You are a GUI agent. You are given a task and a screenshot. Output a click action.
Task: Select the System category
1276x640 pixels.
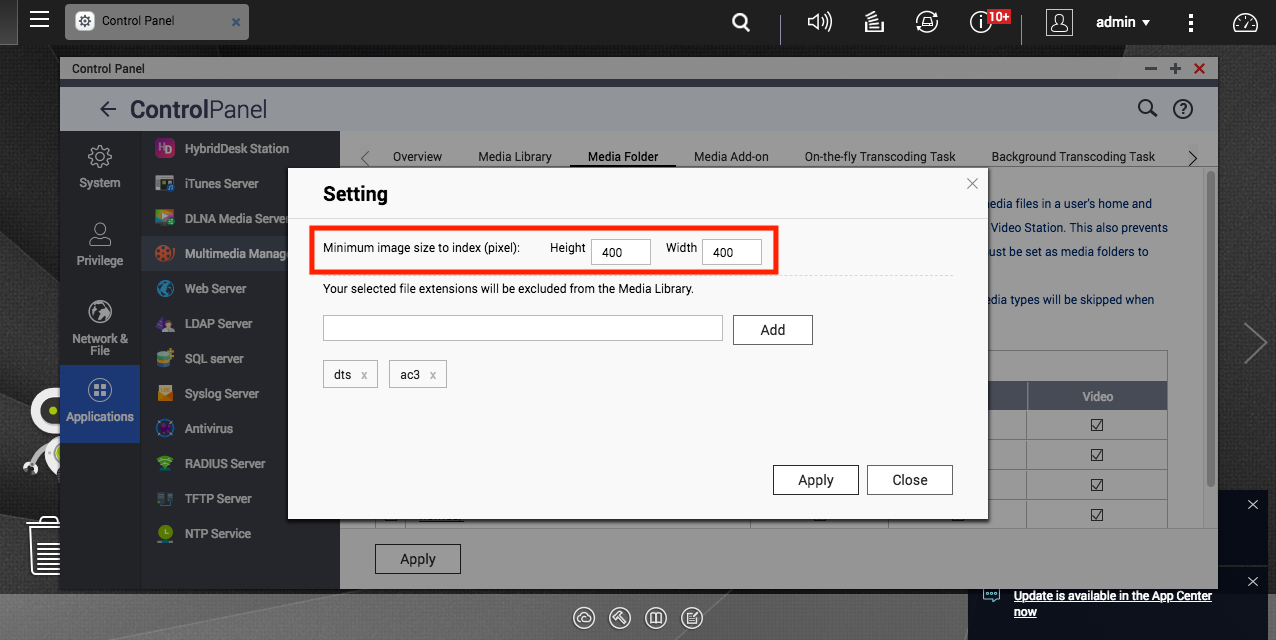pos(99,167)
